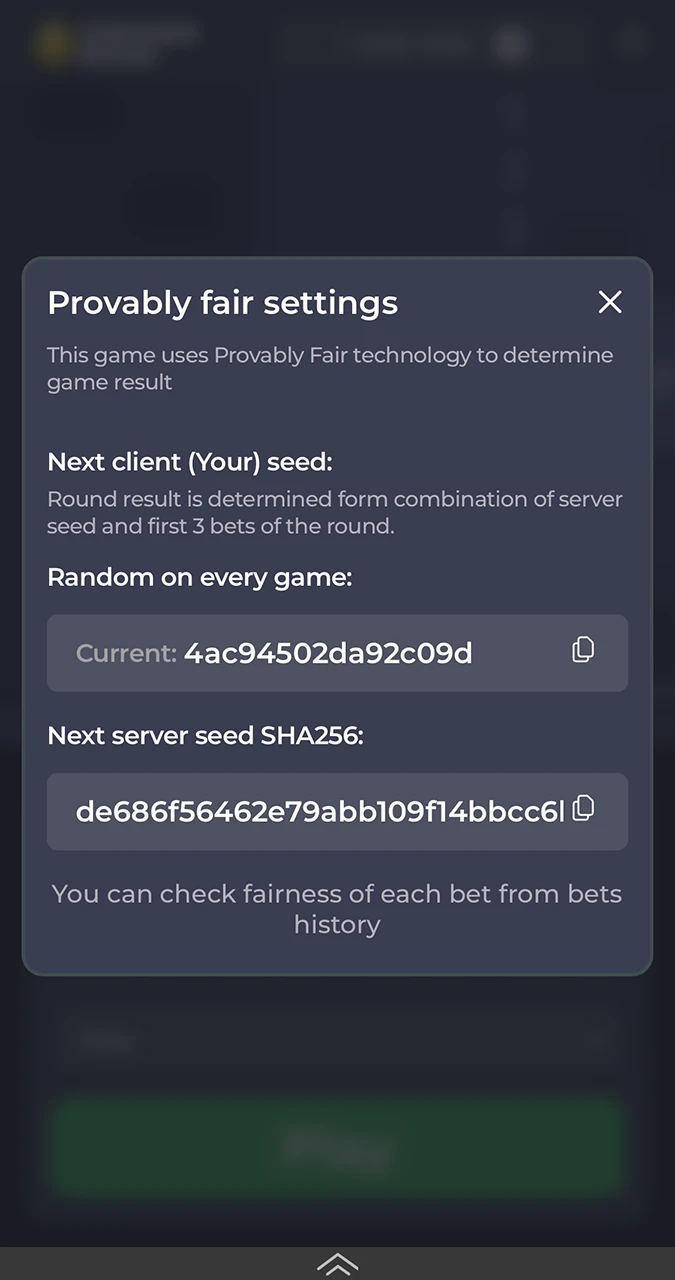Viewport: 675px width, 1280px height.
Task: Copy the current client seed
Action: point(583,650)
